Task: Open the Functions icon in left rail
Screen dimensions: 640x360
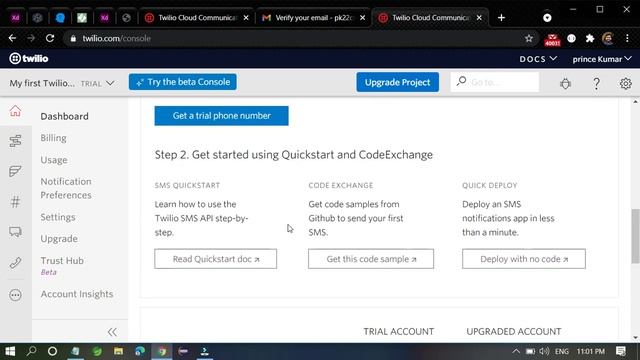Action: click(x=16, y=171)
